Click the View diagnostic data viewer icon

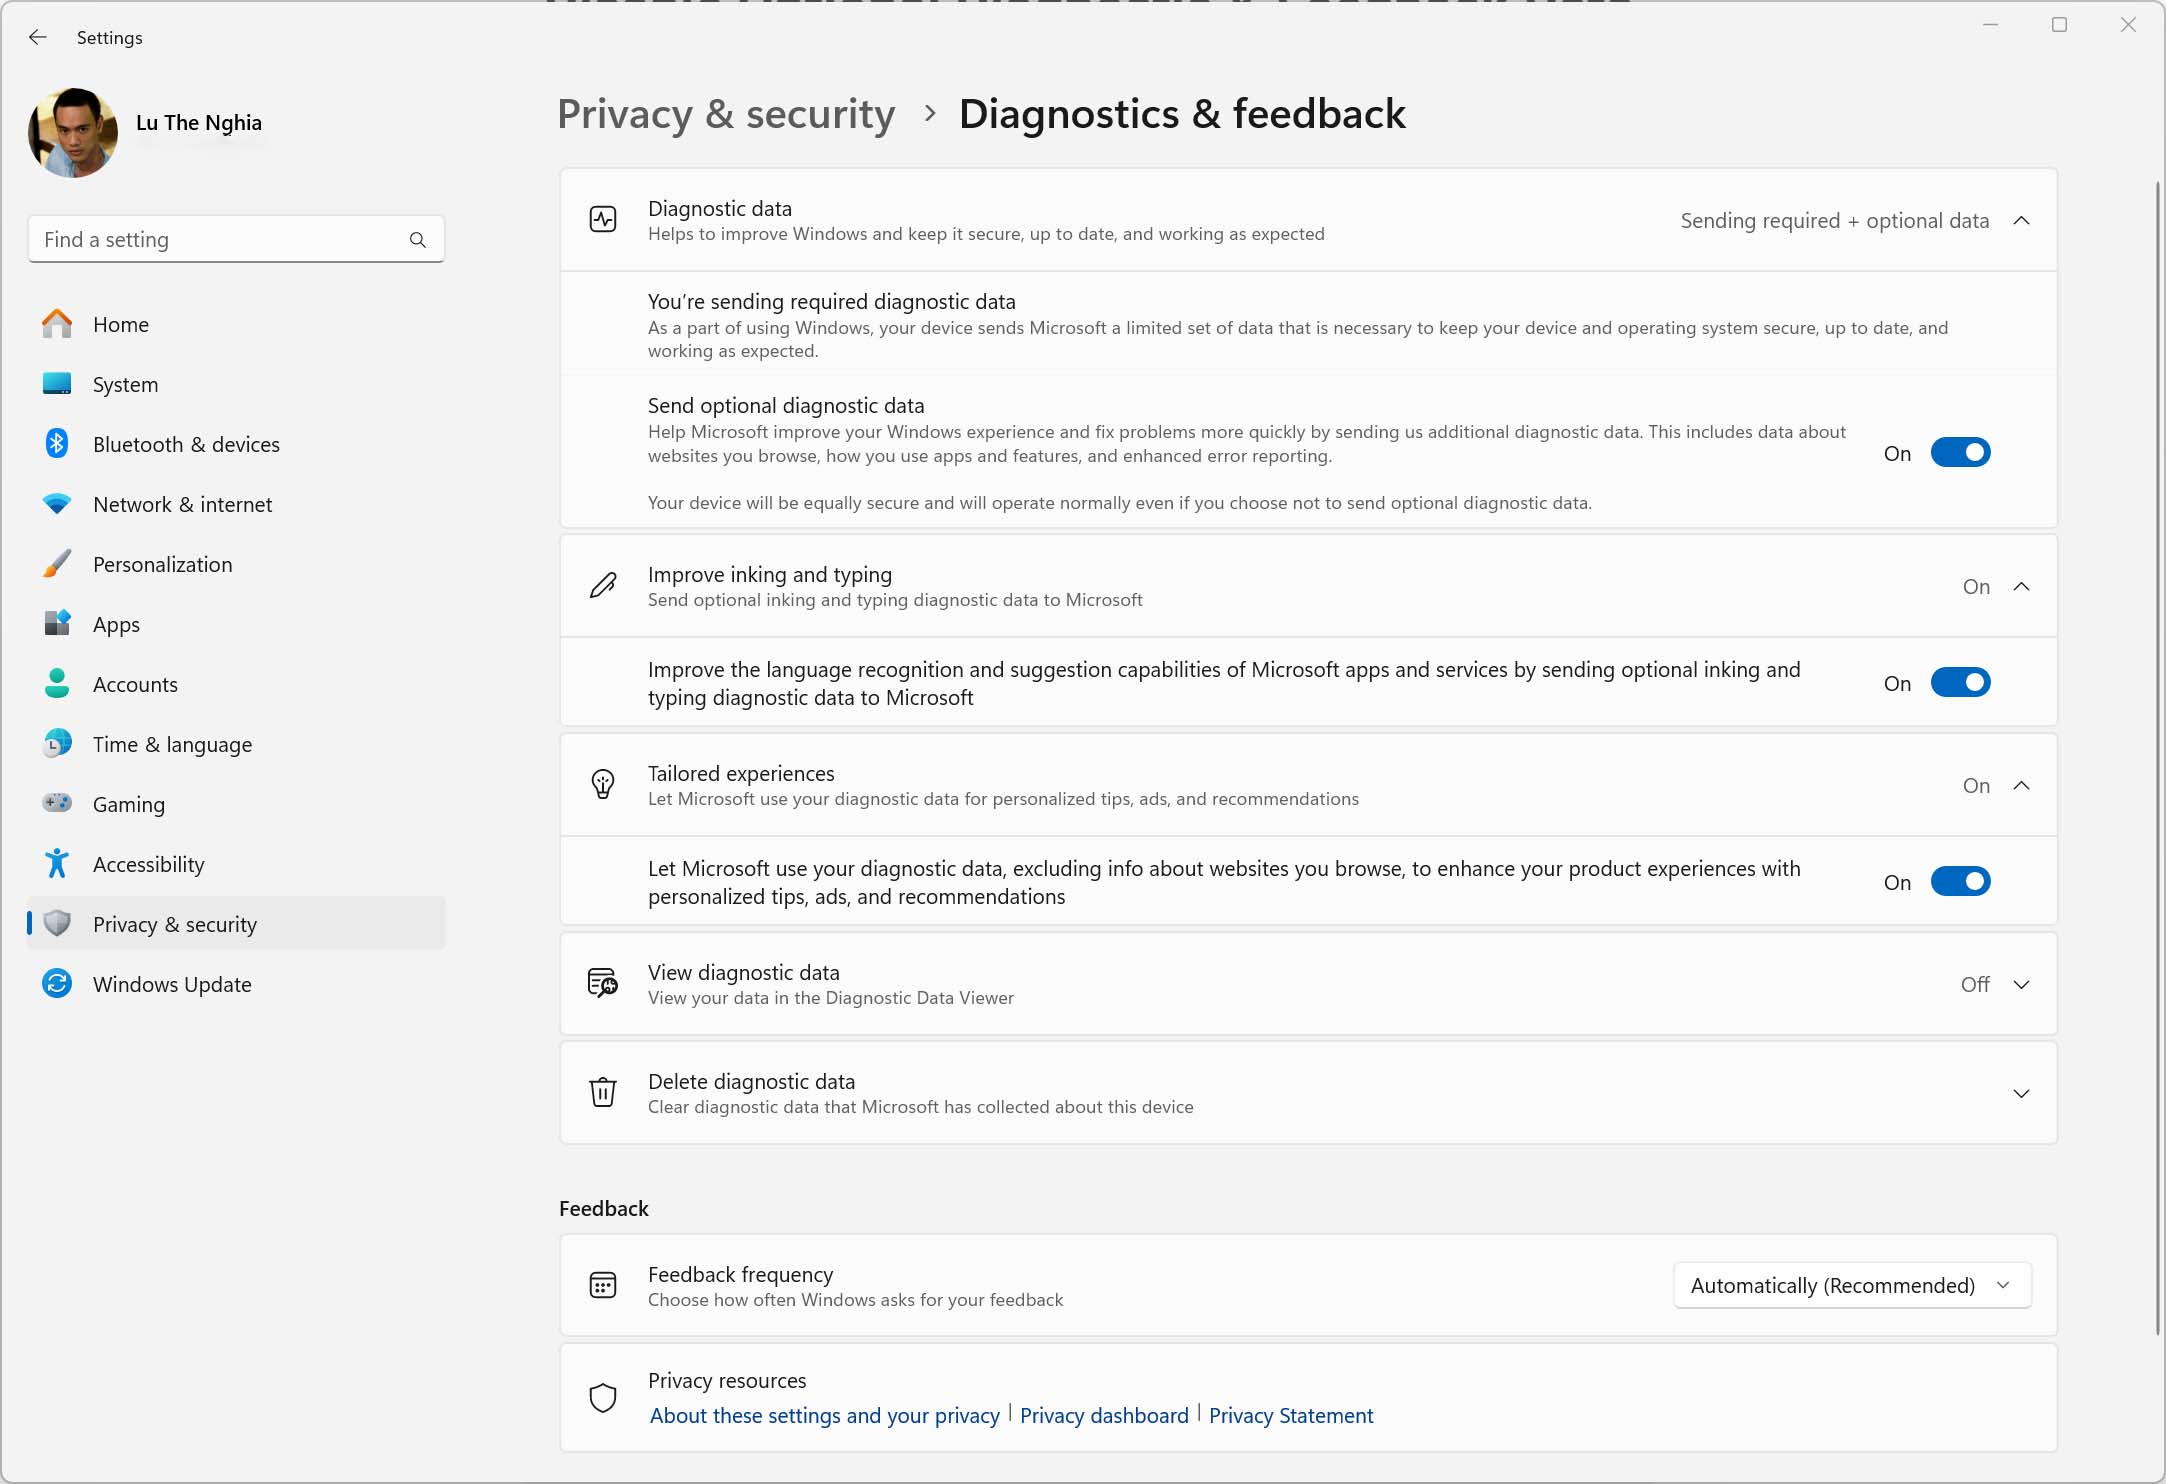click(603, 984)
